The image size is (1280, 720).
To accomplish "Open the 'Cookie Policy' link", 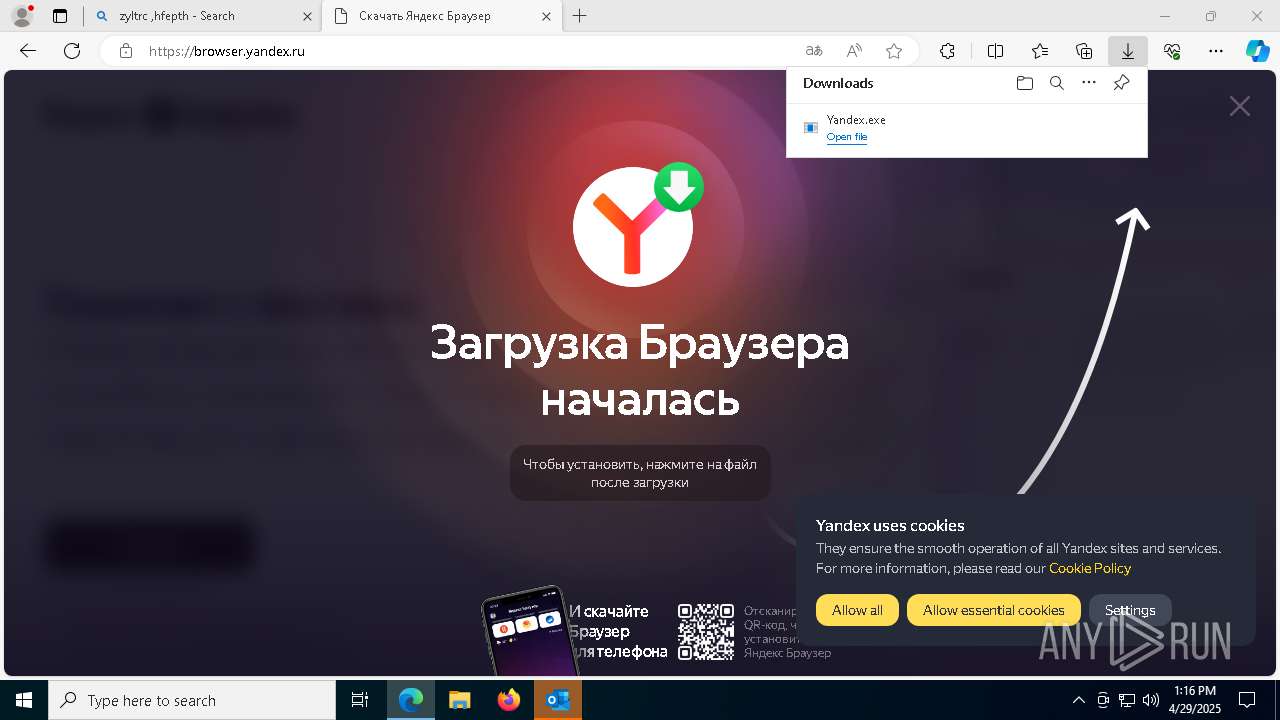I will click(1090, 568).
